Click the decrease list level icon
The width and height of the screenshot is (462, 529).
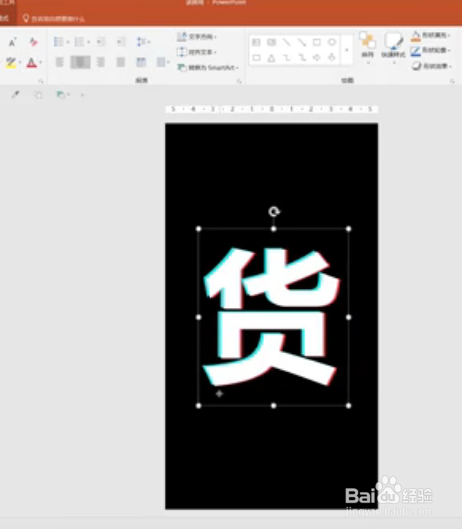(x=101, y=42)
